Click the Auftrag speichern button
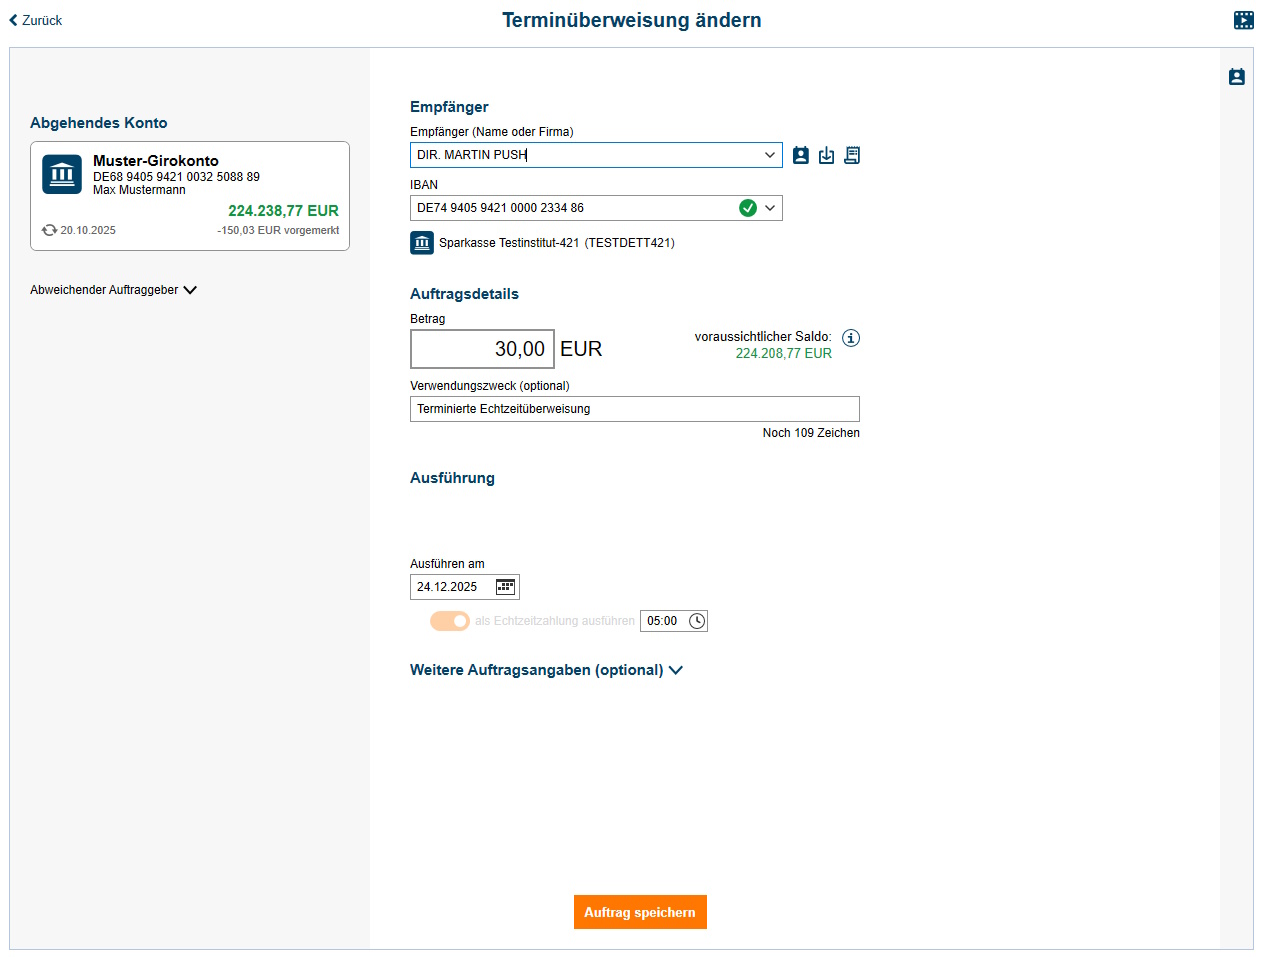This screenshot has height=957, width=1261. [640, 911]
